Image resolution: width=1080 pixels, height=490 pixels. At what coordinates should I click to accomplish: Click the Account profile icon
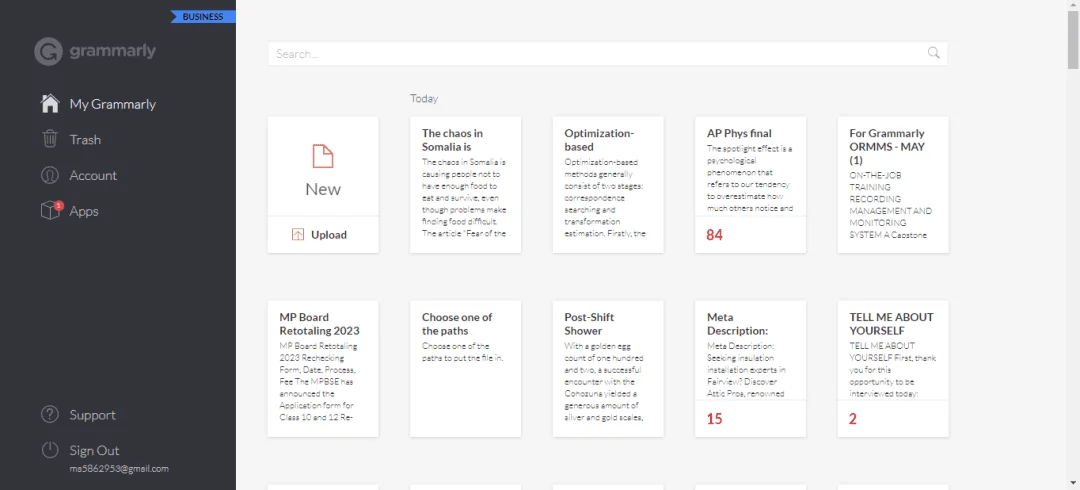pos(50,175)
